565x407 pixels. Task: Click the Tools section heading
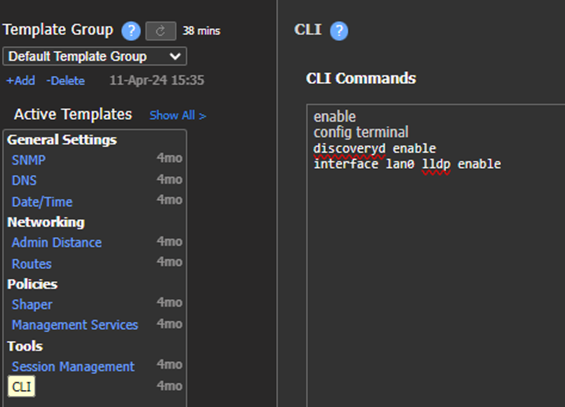(x=25, y=346)
